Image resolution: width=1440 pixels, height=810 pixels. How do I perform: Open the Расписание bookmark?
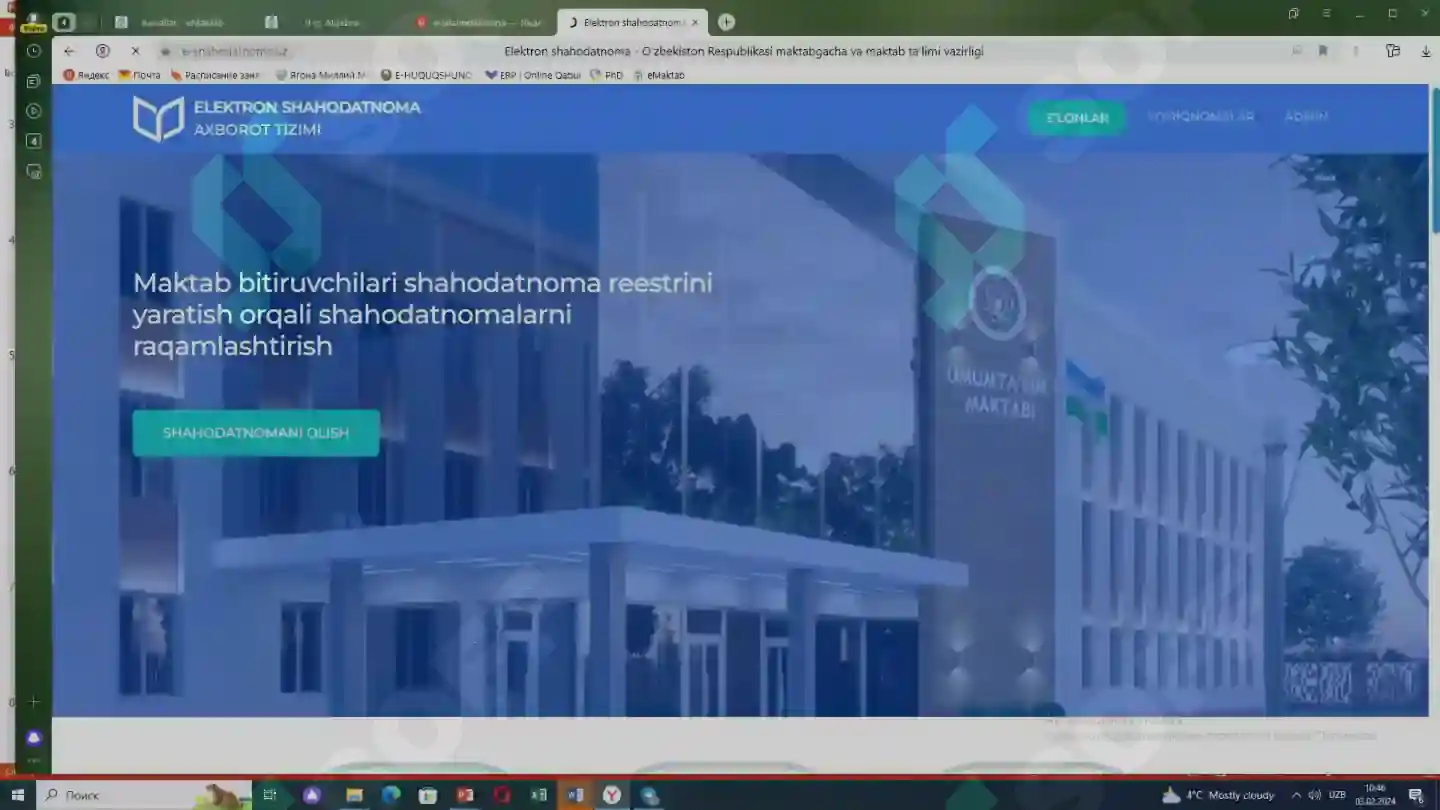click(x=216, y=75)
